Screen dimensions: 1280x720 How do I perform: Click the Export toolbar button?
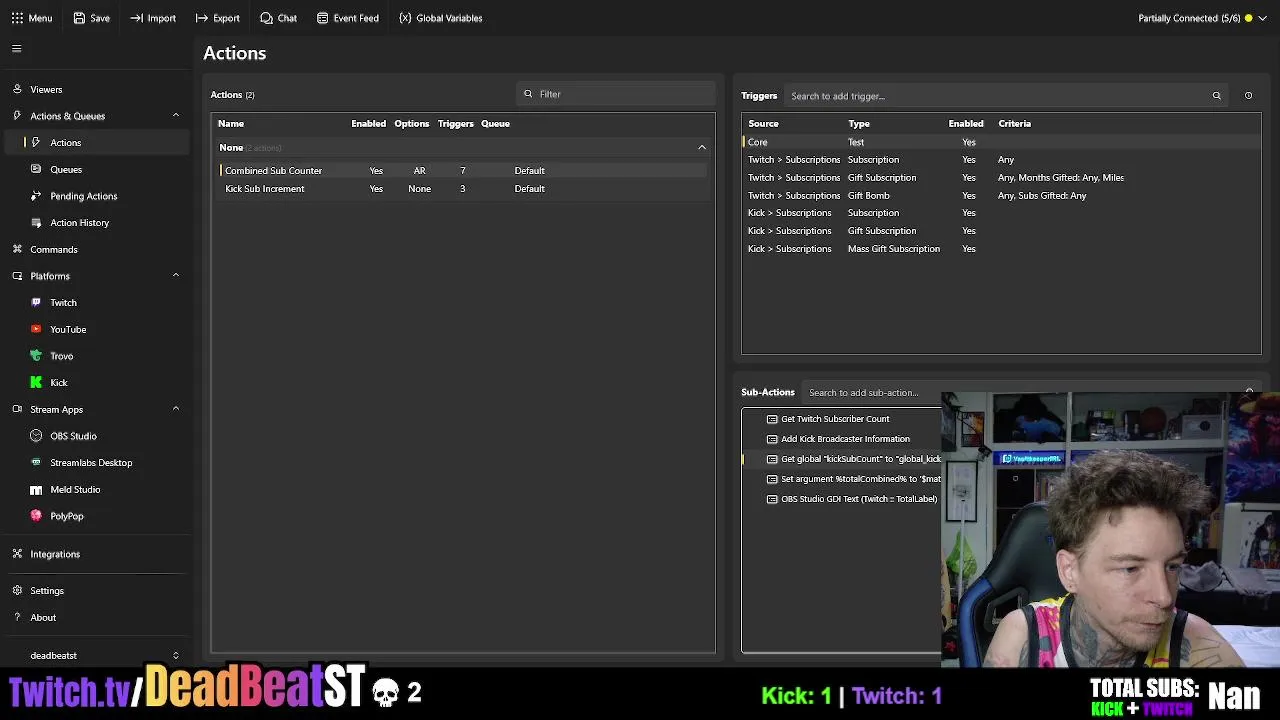[x=217, y=18]
